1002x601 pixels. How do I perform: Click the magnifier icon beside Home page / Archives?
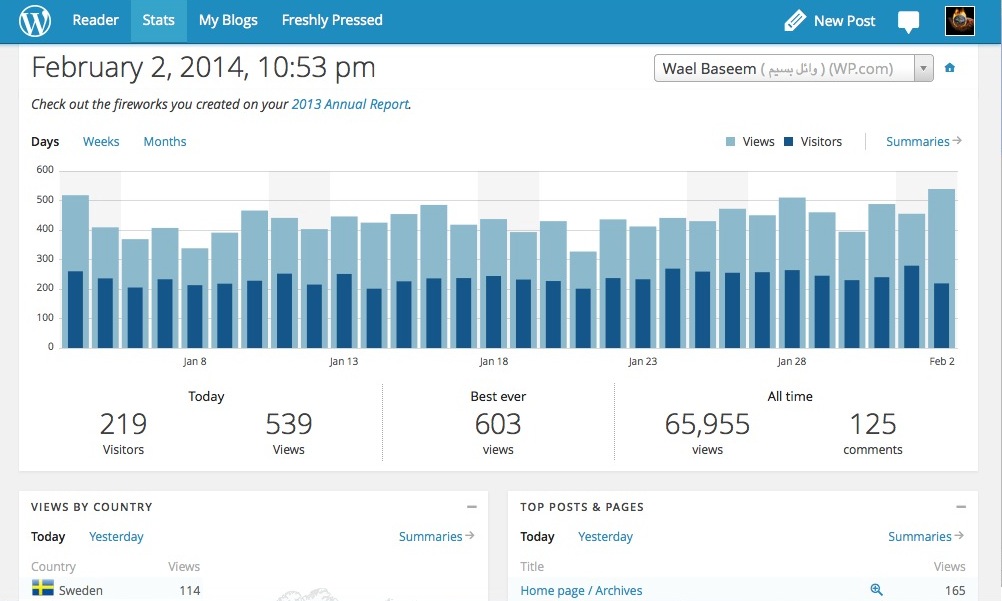coord(876,590)
